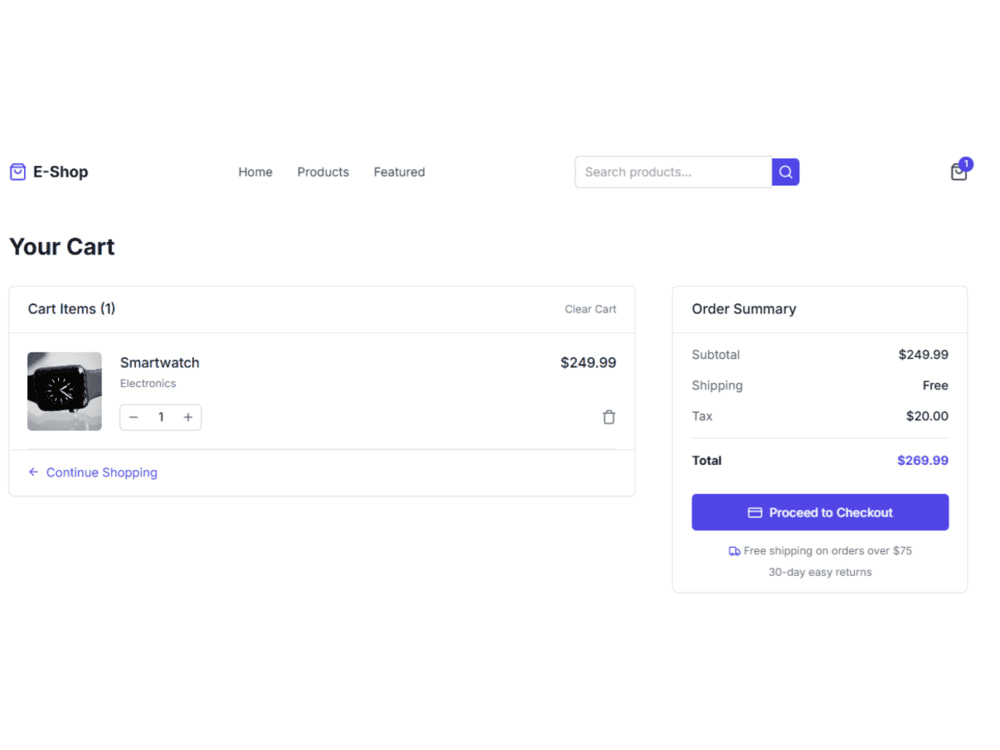
Task: Click the quantity value 1
Action: [x=161, y=417]
